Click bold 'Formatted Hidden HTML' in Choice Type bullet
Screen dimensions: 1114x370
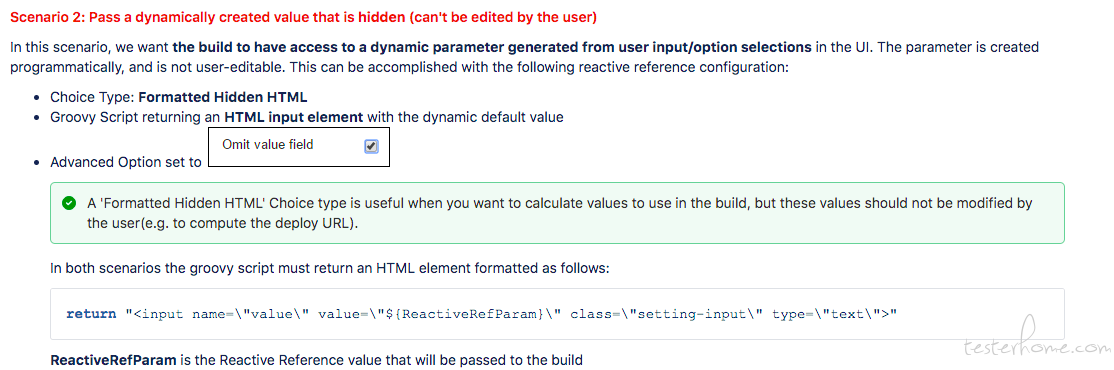tap(223, 97)
